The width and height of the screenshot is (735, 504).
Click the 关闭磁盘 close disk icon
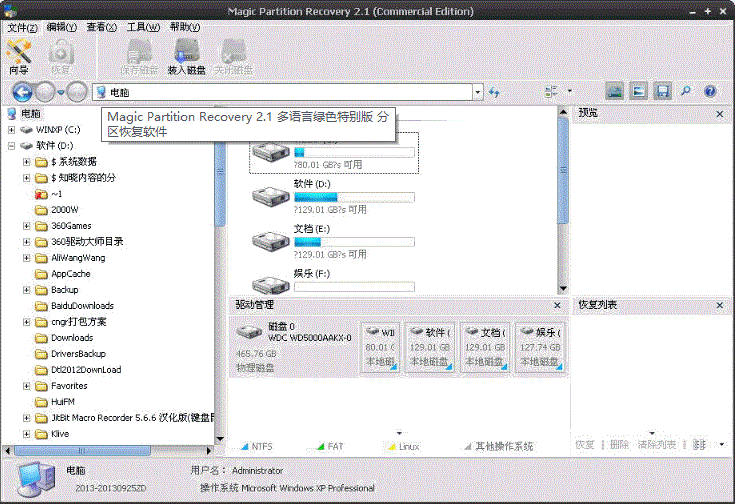point(233,57)
